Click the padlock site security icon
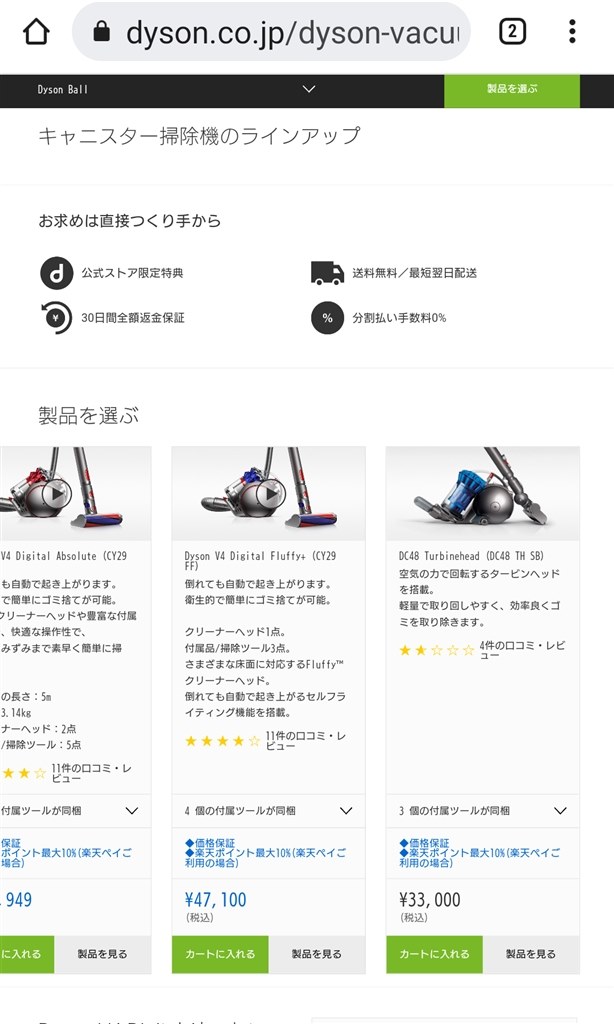 [101, 31]
